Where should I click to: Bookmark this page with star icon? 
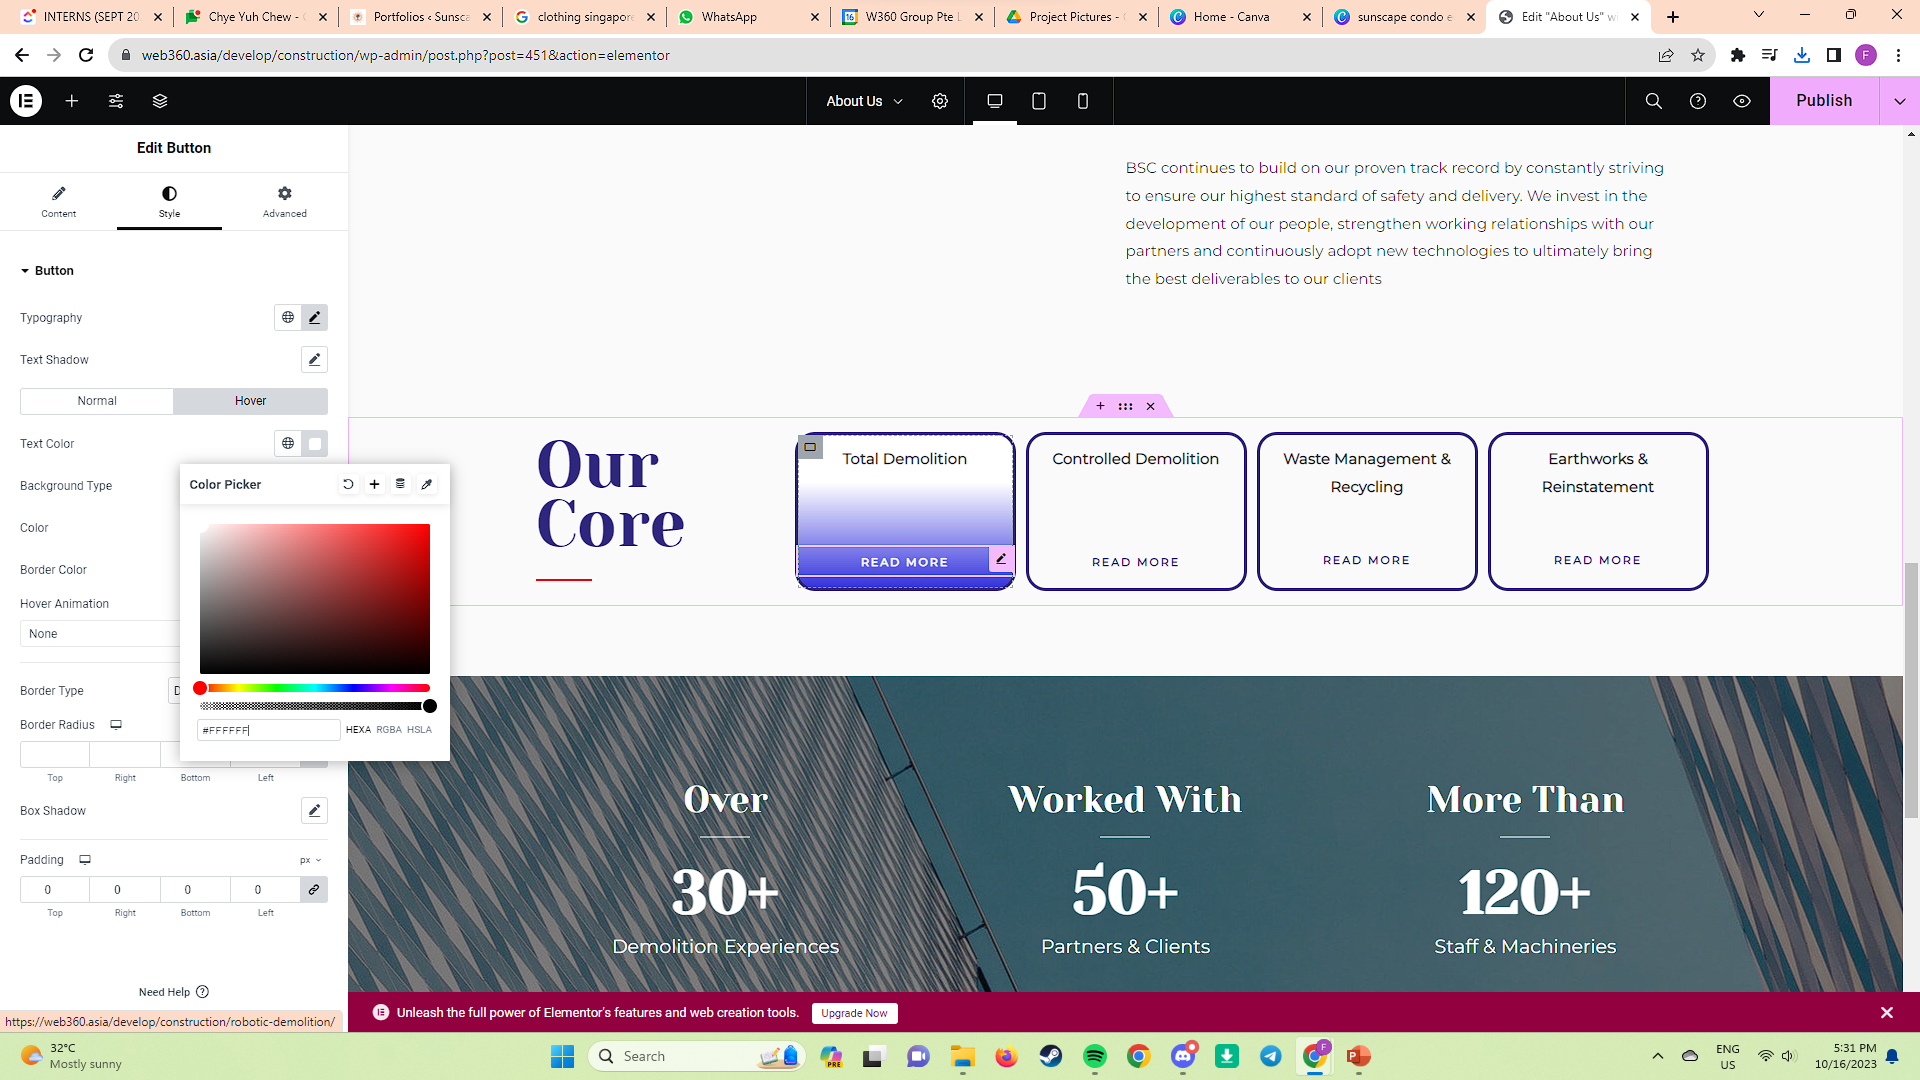pyautogui.click(x=1698, y=55)
